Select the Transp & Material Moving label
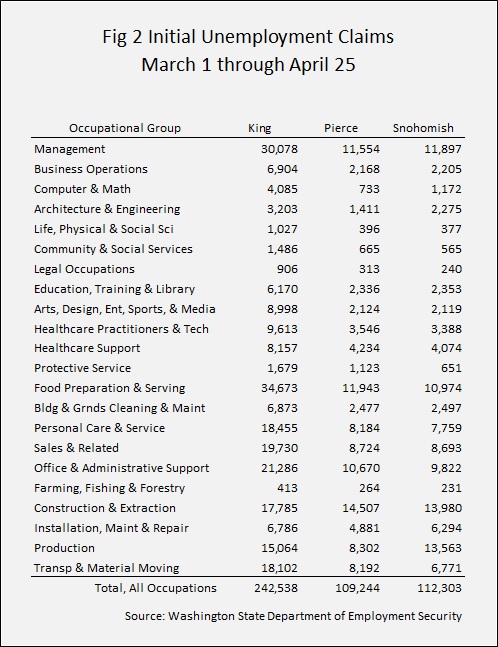 tap(106, 568)
